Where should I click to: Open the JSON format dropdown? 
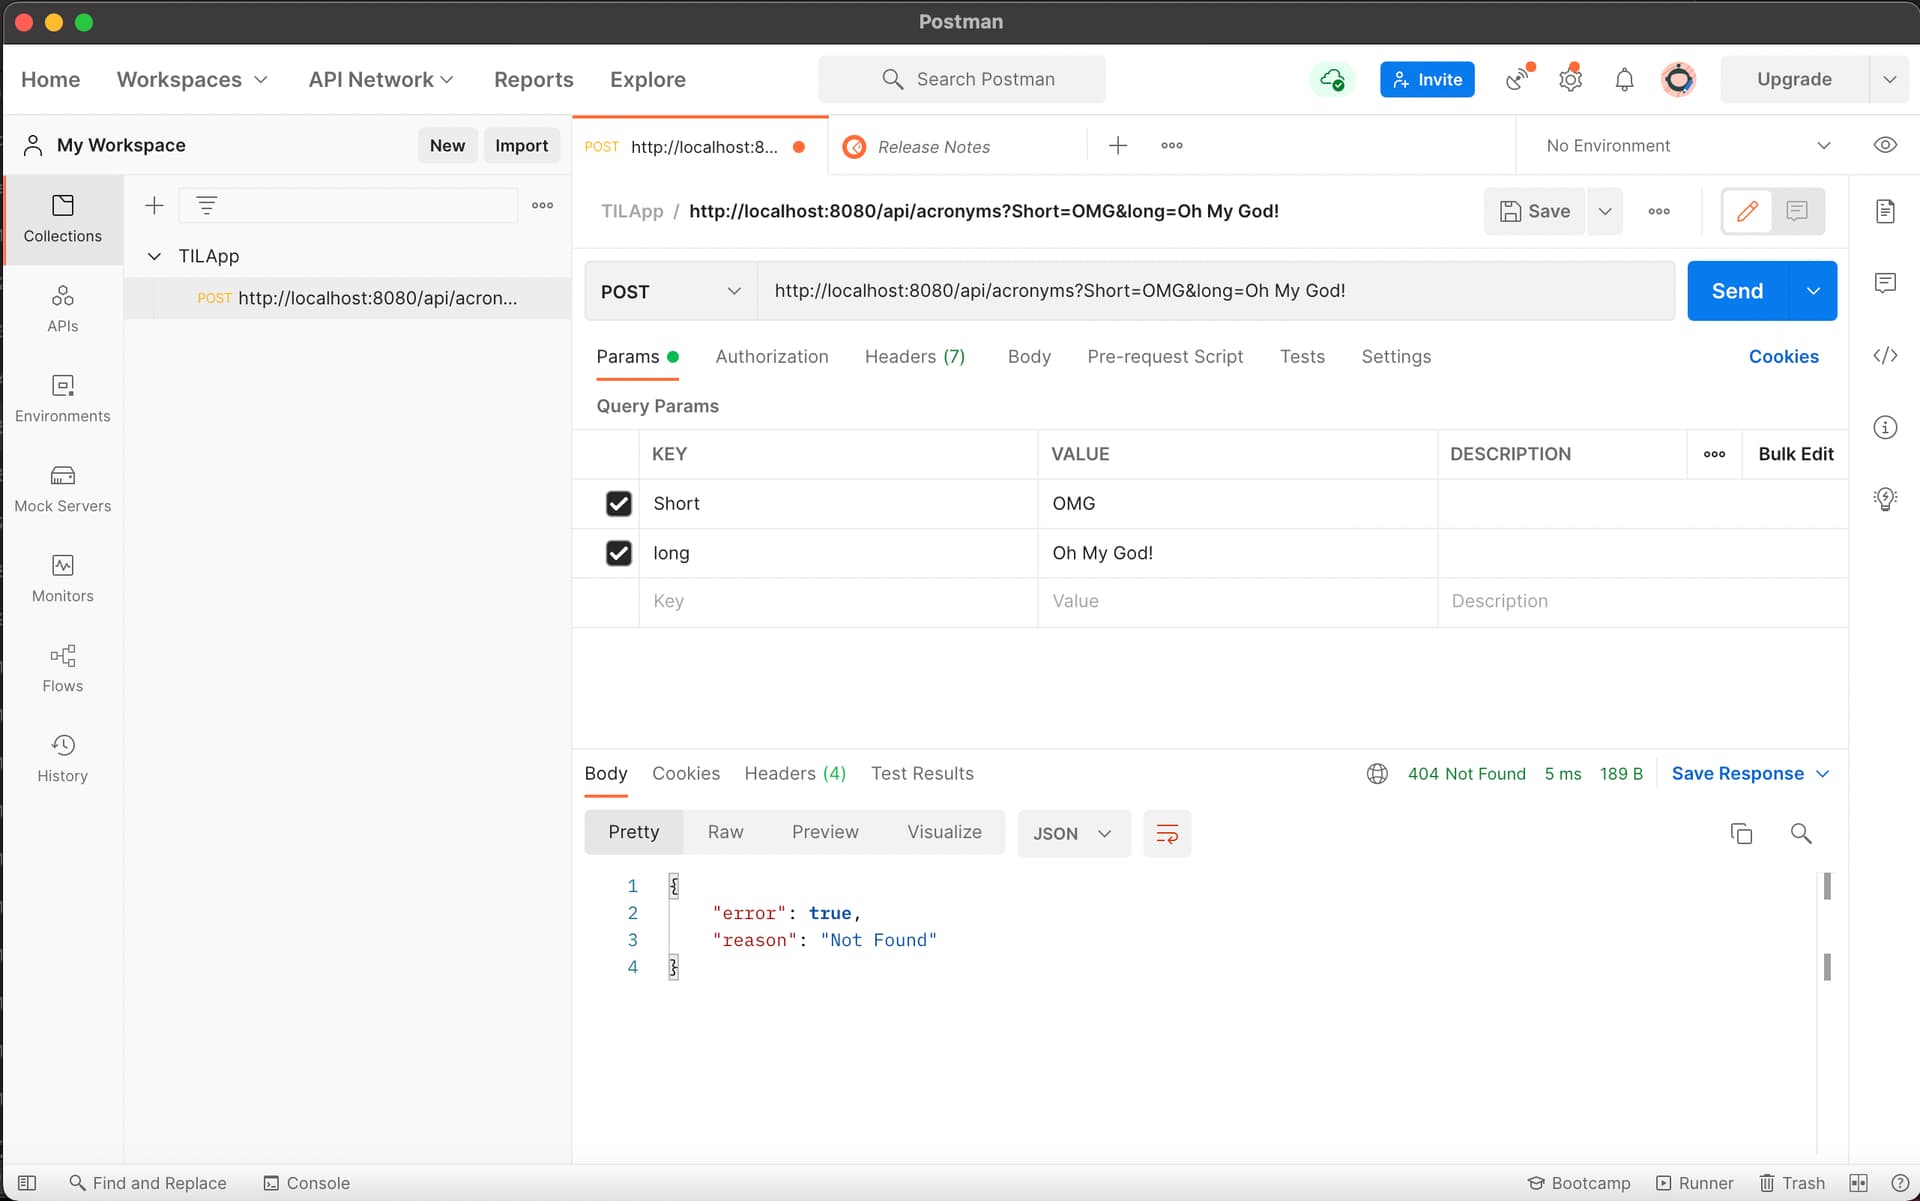(1073, 833)
